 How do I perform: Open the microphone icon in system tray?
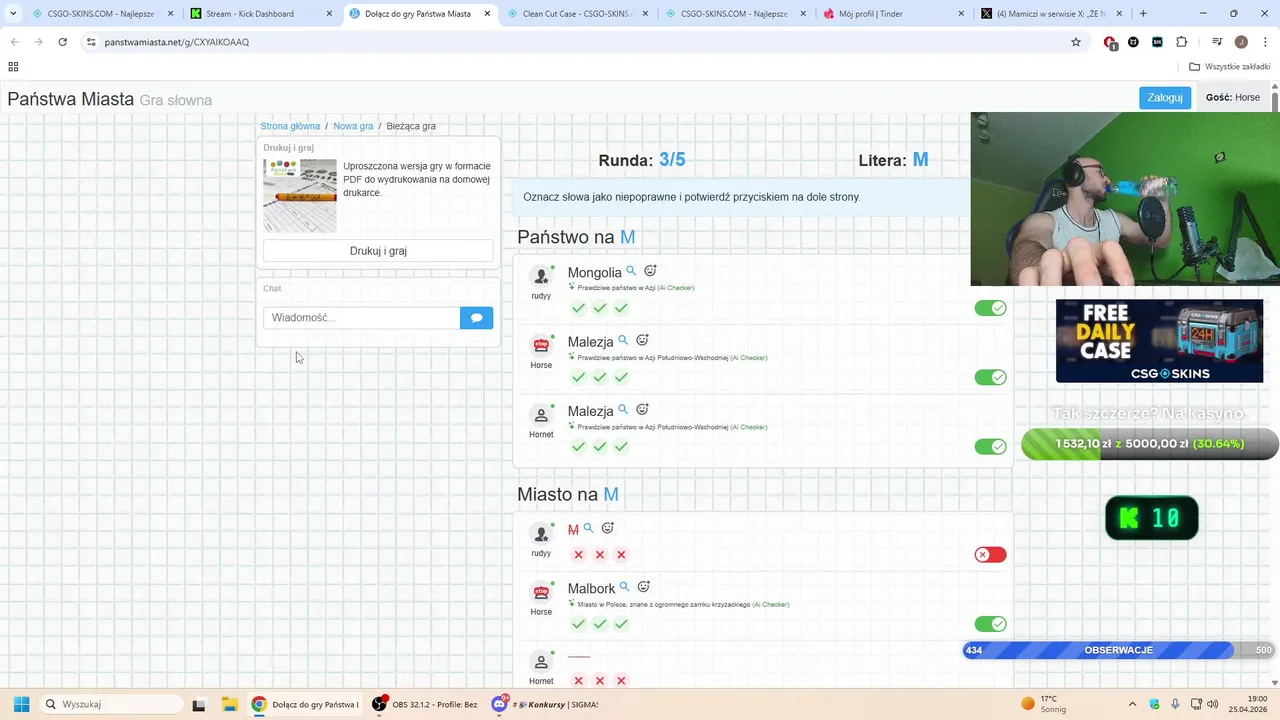pyautogui.click(x=1175, y=704)
